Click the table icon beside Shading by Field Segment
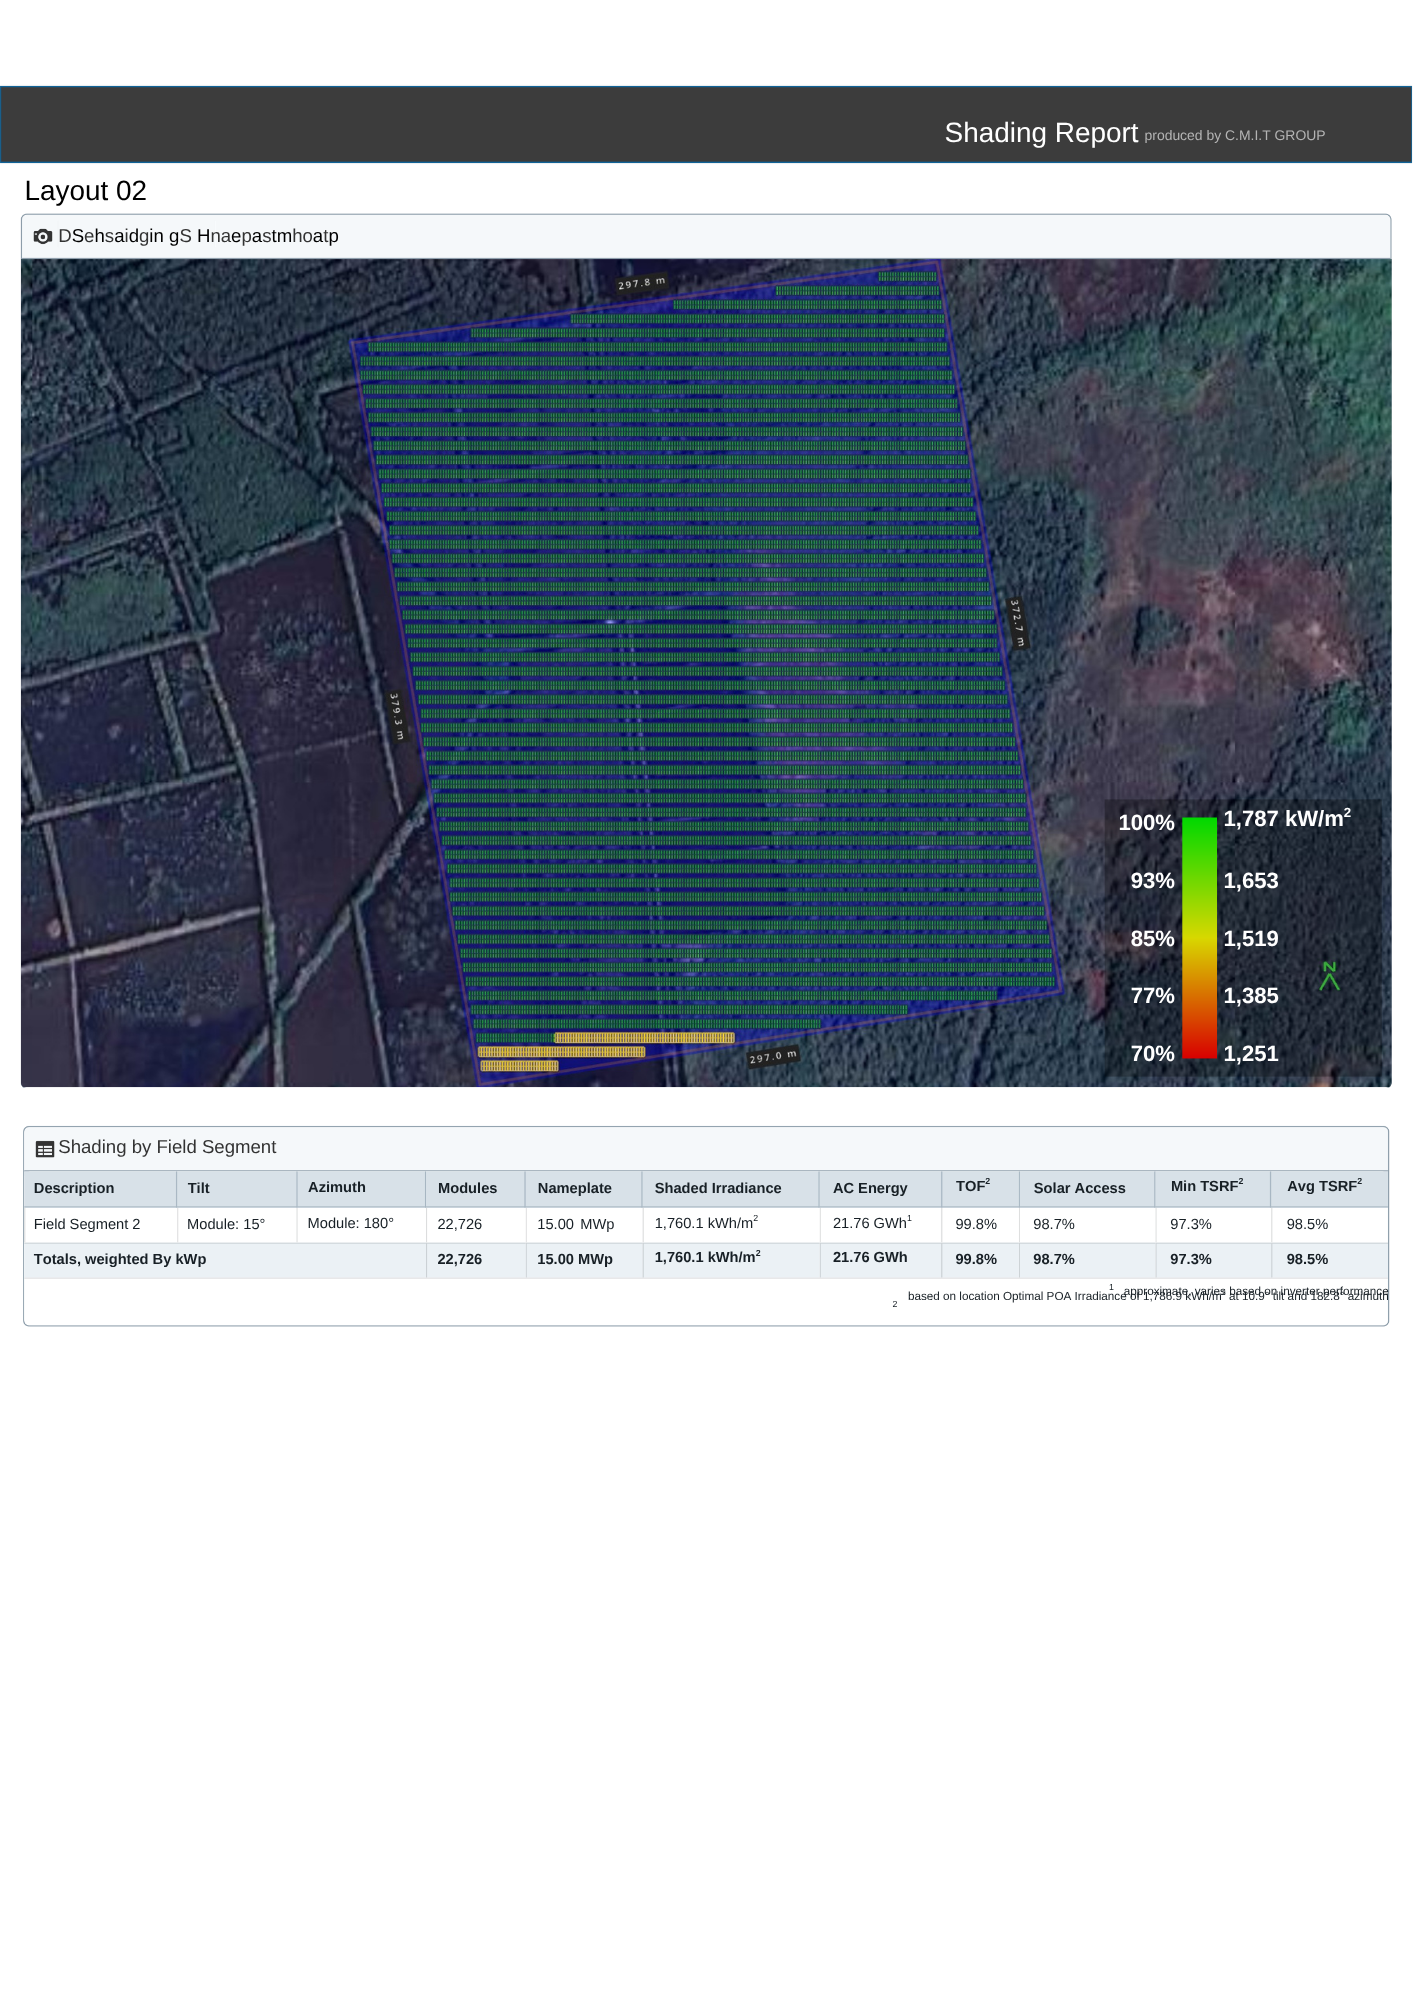The image size is (1414, 2000). pos(45,1149)
